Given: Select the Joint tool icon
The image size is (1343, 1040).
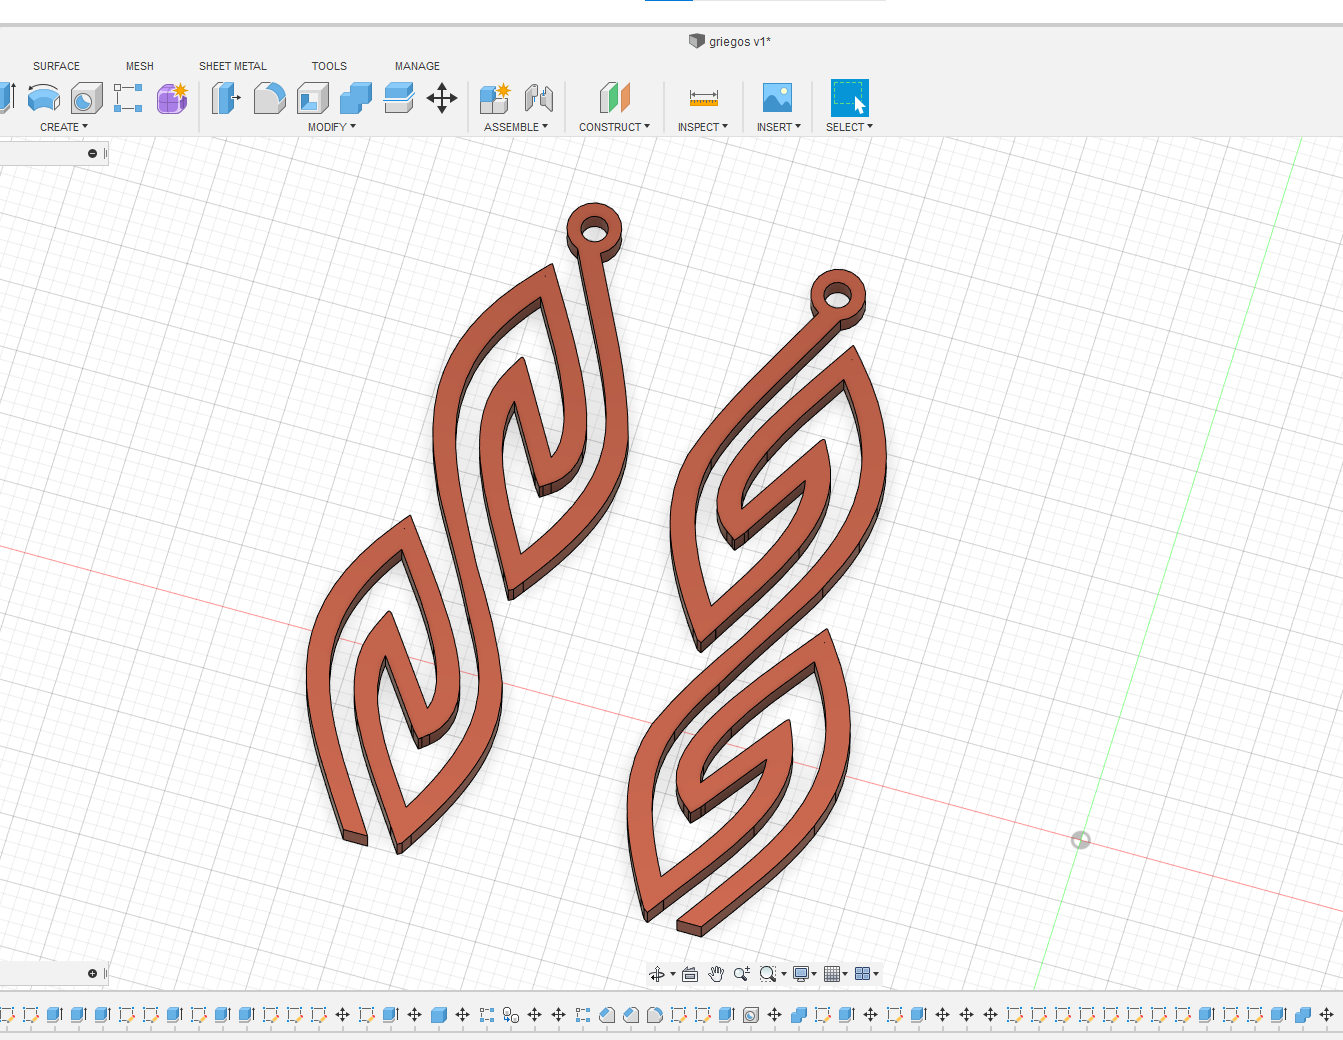Looking at the screenshot, I should click(x=539, y=98).
